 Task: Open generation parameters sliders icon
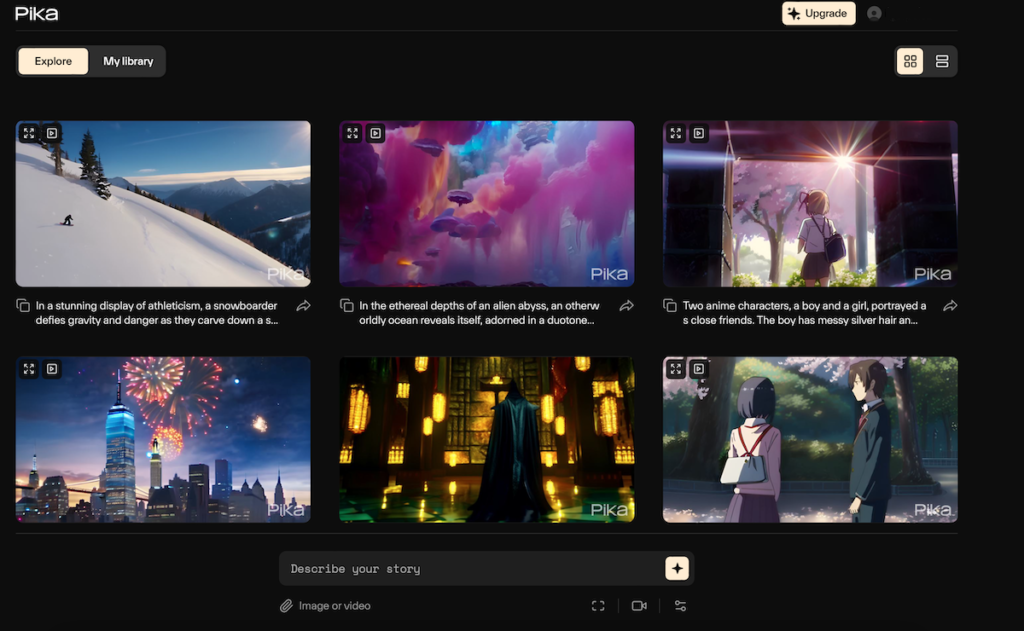pyautogui.click(x=680, y=606)
